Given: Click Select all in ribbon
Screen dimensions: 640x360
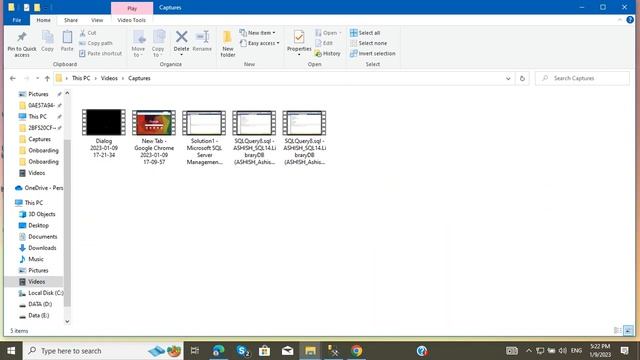Looking at the screenshot, I should [x=365, y=33].
